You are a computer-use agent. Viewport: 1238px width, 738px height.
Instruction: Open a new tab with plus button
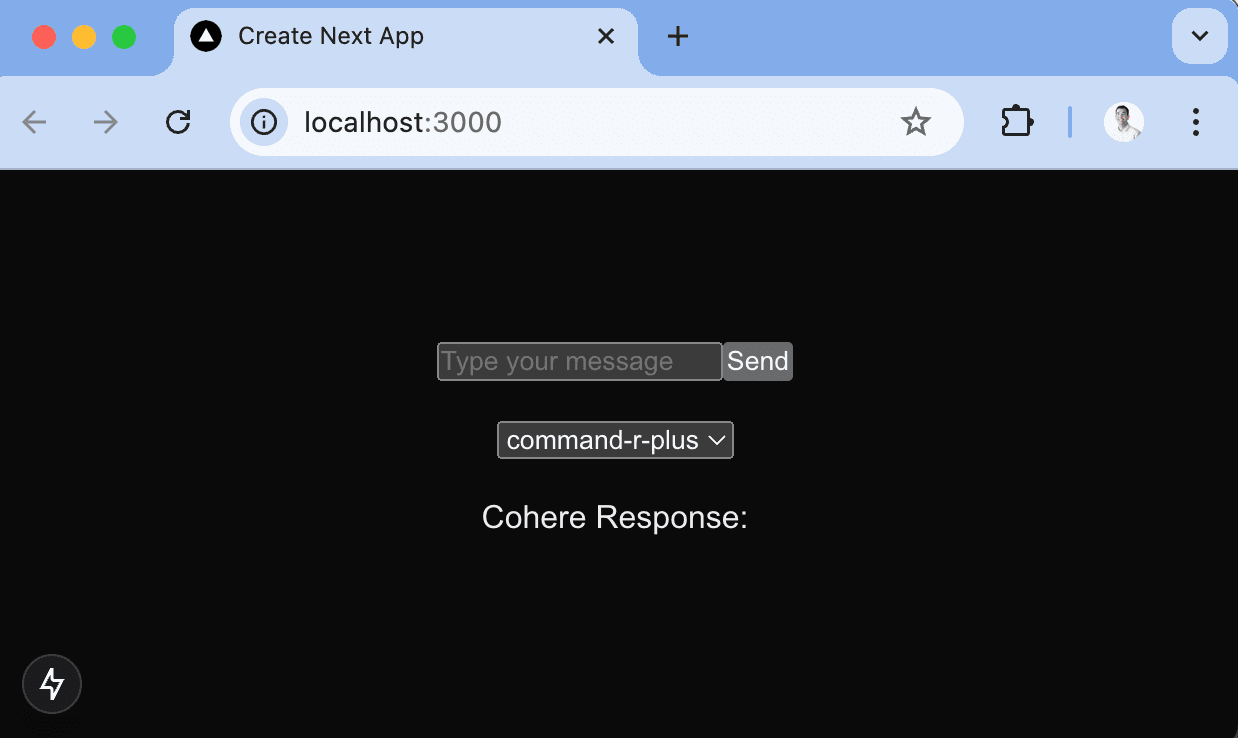(x=678, y=37)
